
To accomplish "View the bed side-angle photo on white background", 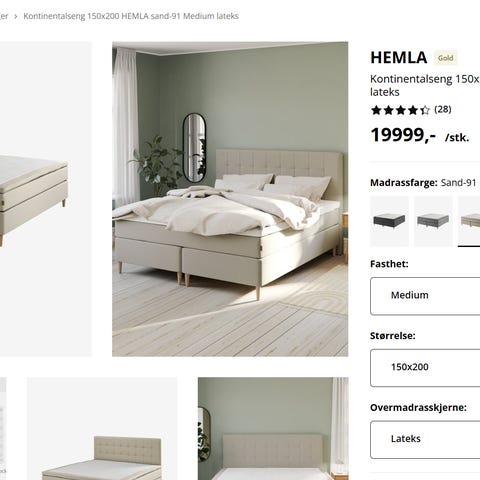I will click(46, 199).
